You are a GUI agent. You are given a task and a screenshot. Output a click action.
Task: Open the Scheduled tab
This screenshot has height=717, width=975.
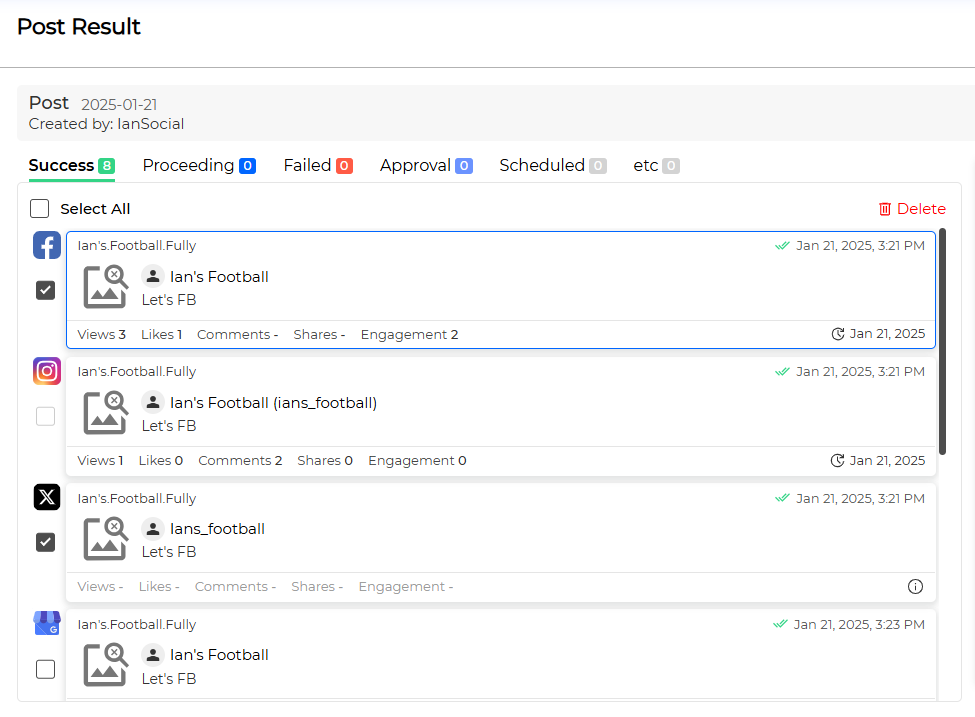pos(553,165)
